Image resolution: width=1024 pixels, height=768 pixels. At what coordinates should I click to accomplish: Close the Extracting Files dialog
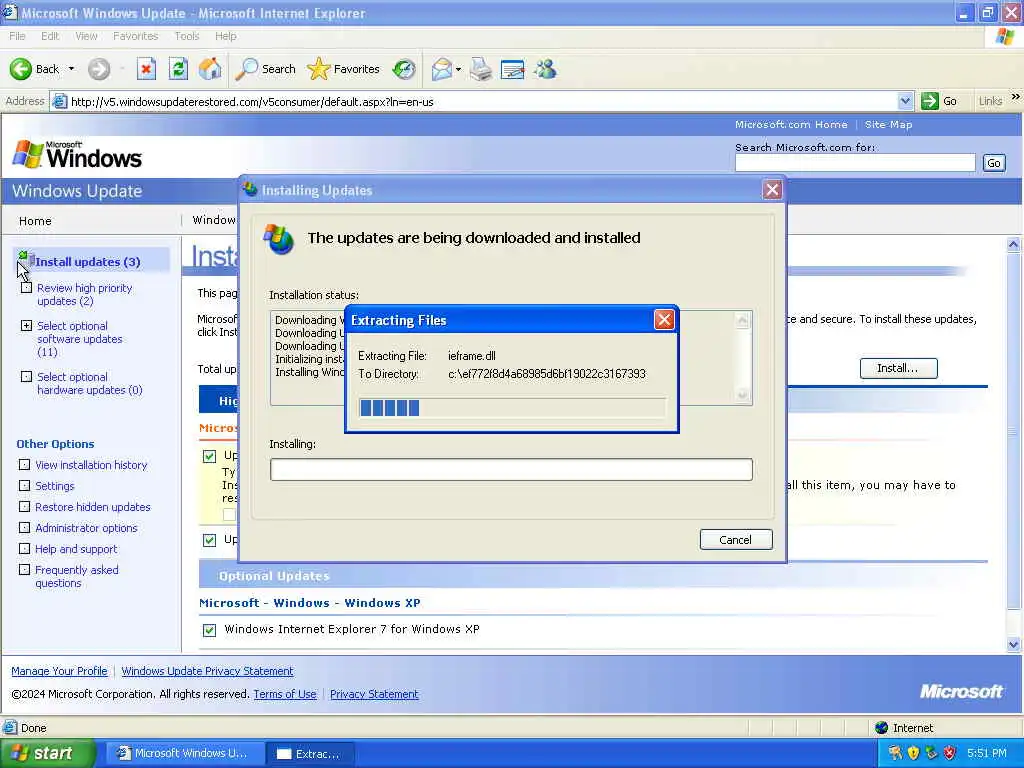tap(664, 319)
